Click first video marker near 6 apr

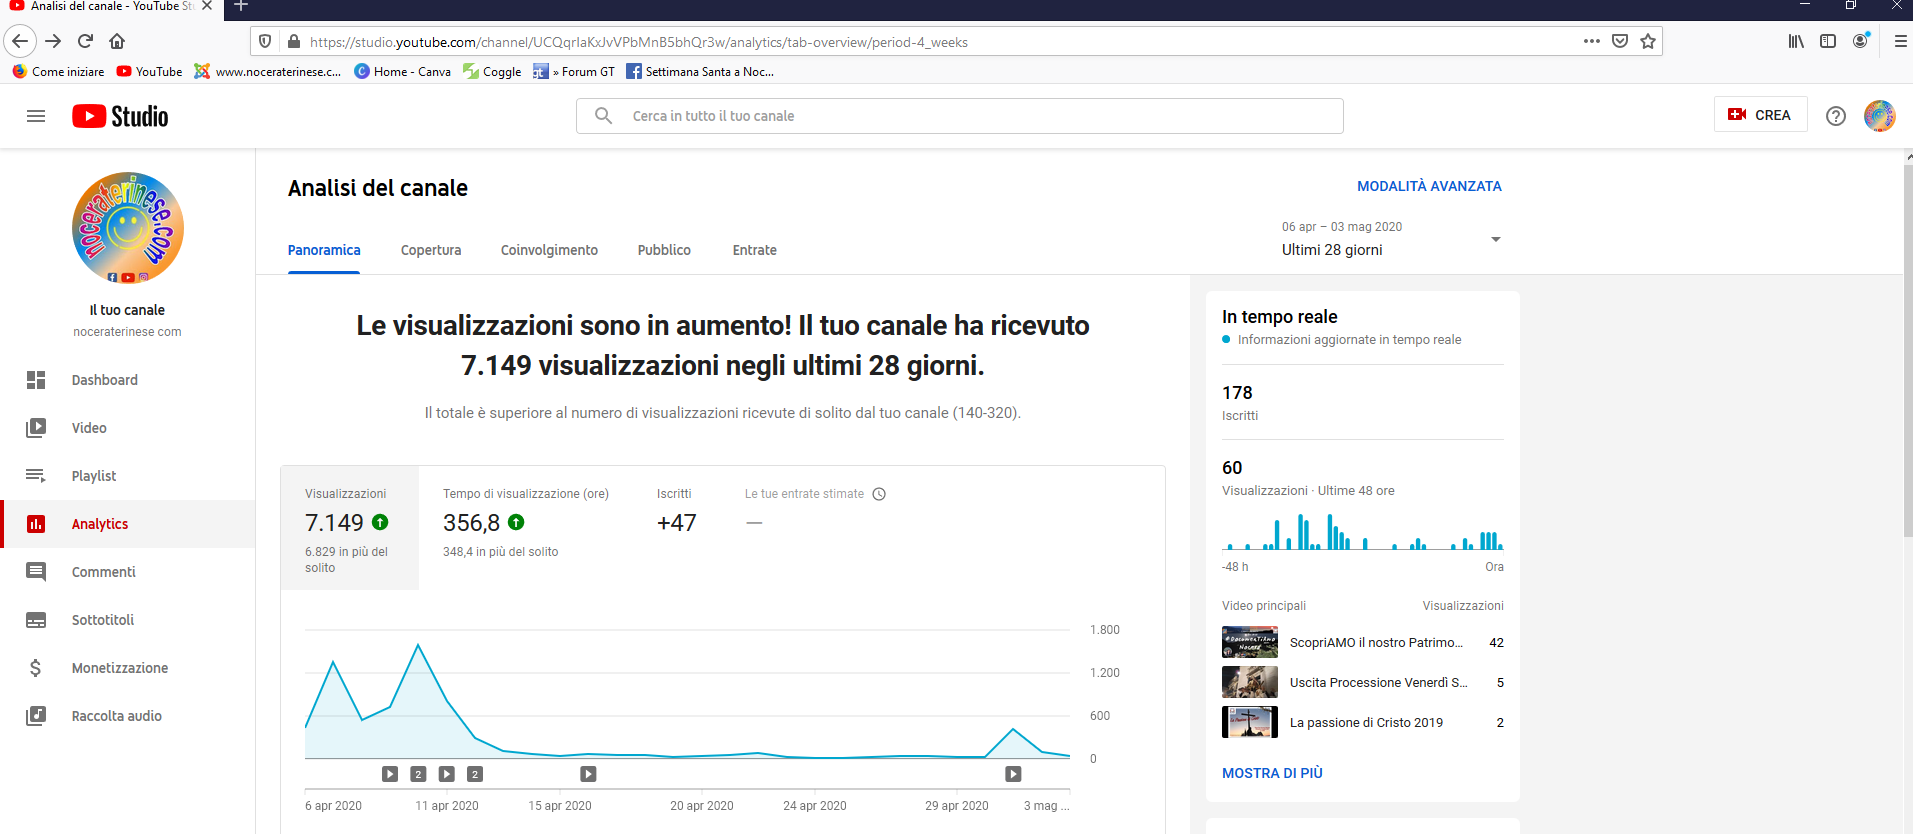390,774
